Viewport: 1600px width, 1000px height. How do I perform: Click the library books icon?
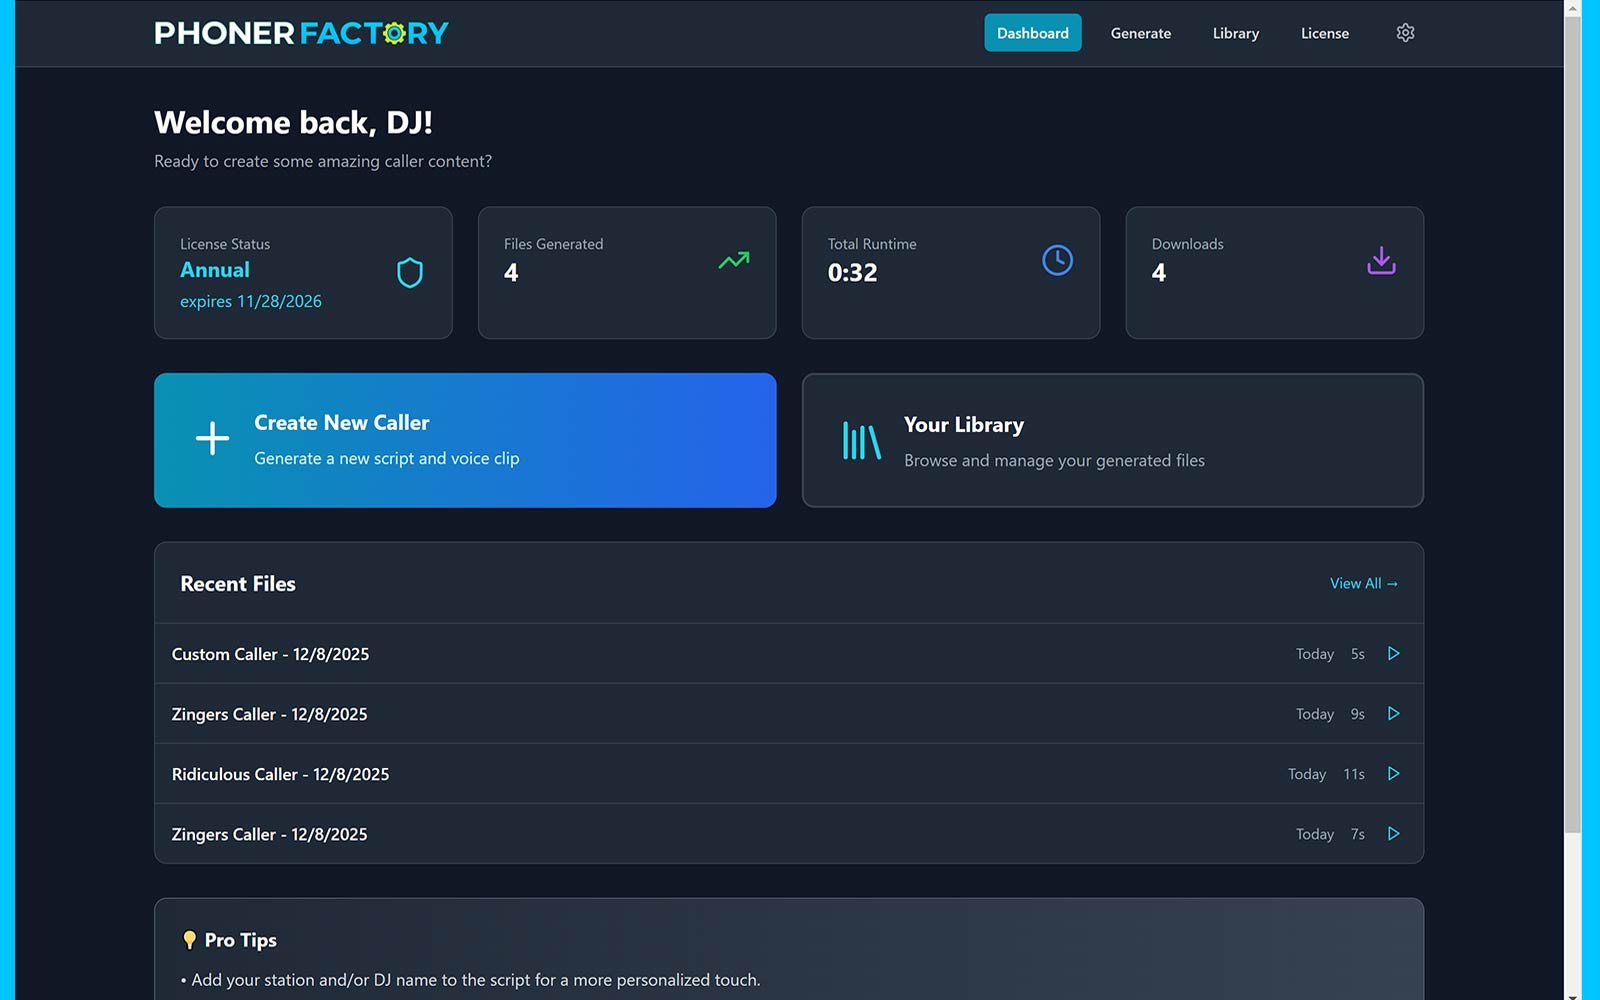click(861, 441)
